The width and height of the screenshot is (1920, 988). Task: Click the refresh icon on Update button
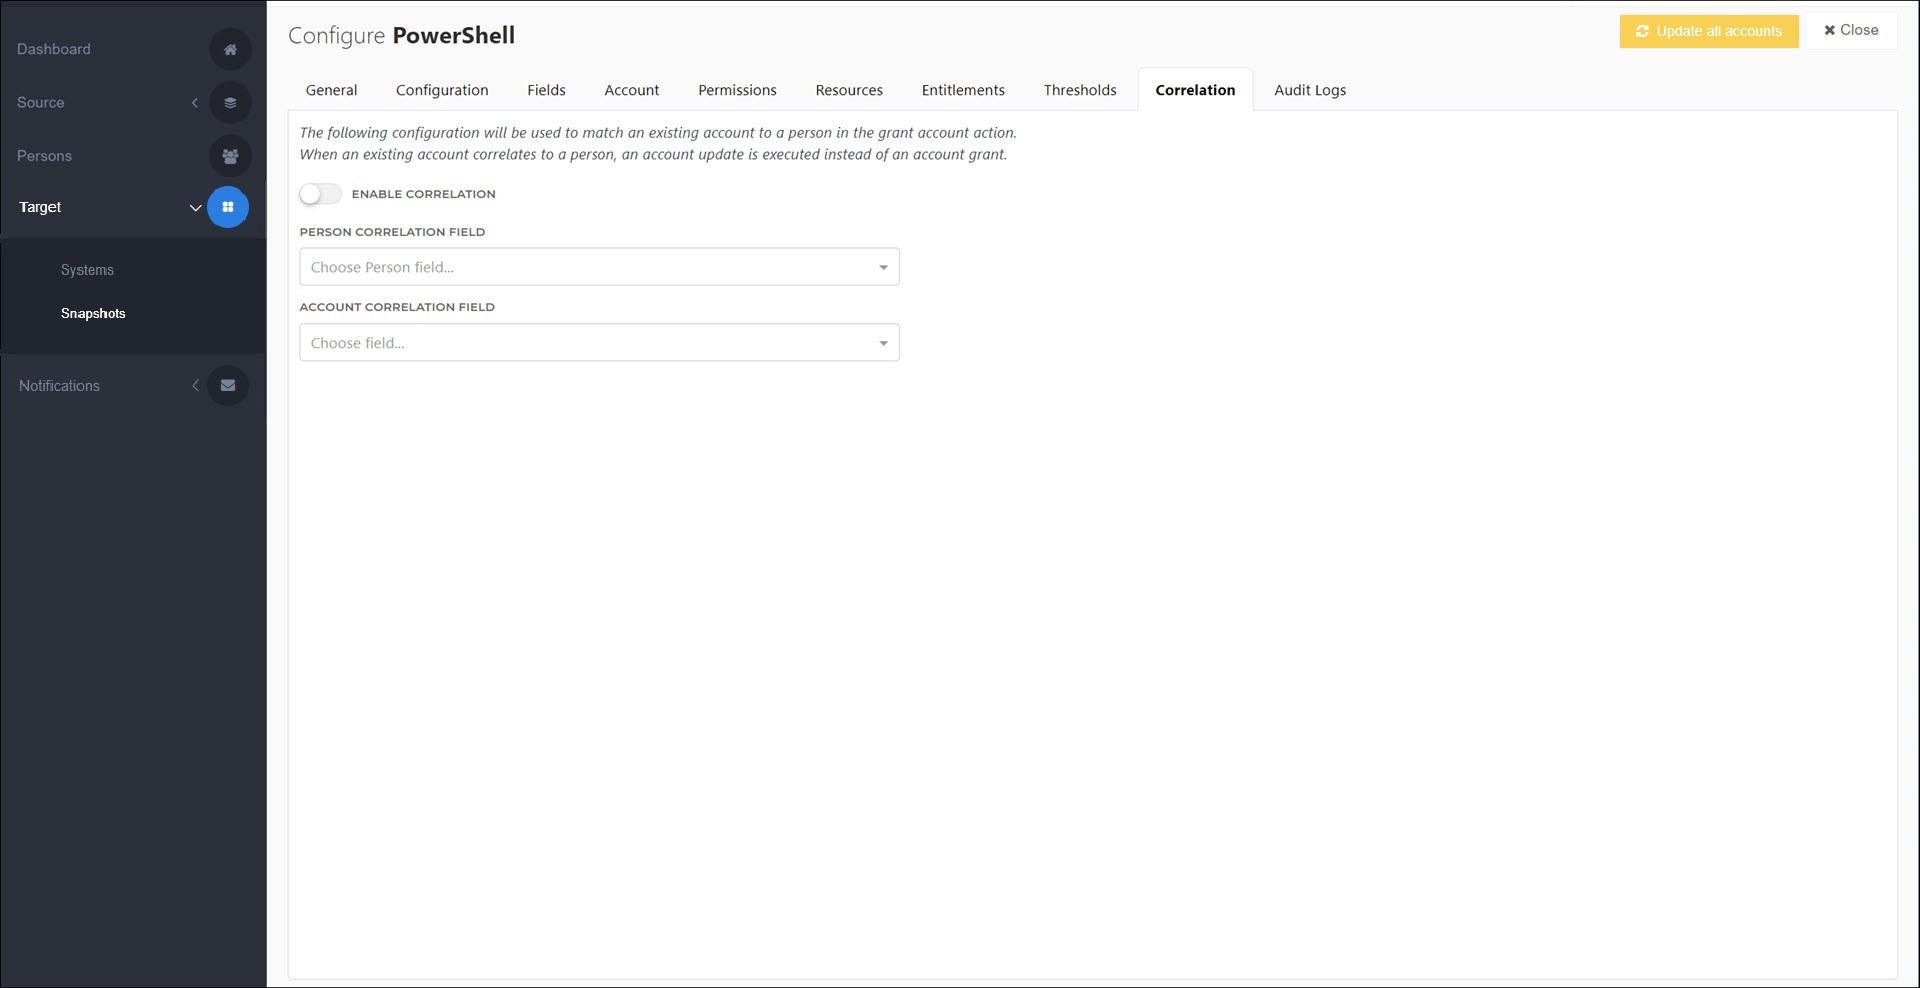click(1642, 31)
